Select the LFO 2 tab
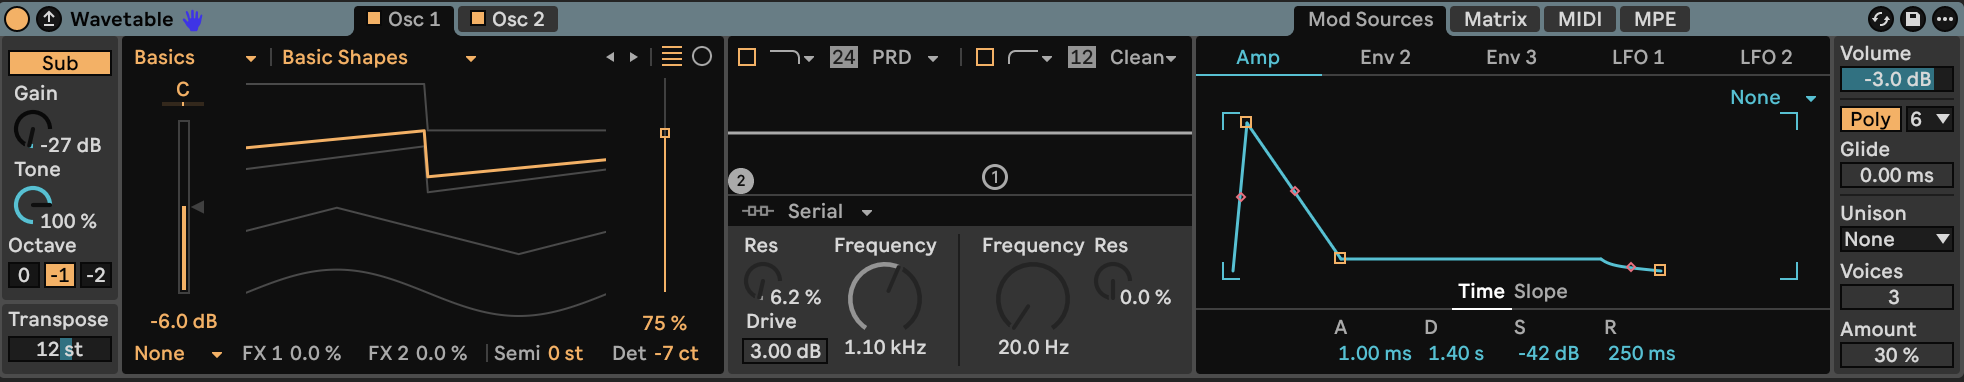 tap(1766, 58)
